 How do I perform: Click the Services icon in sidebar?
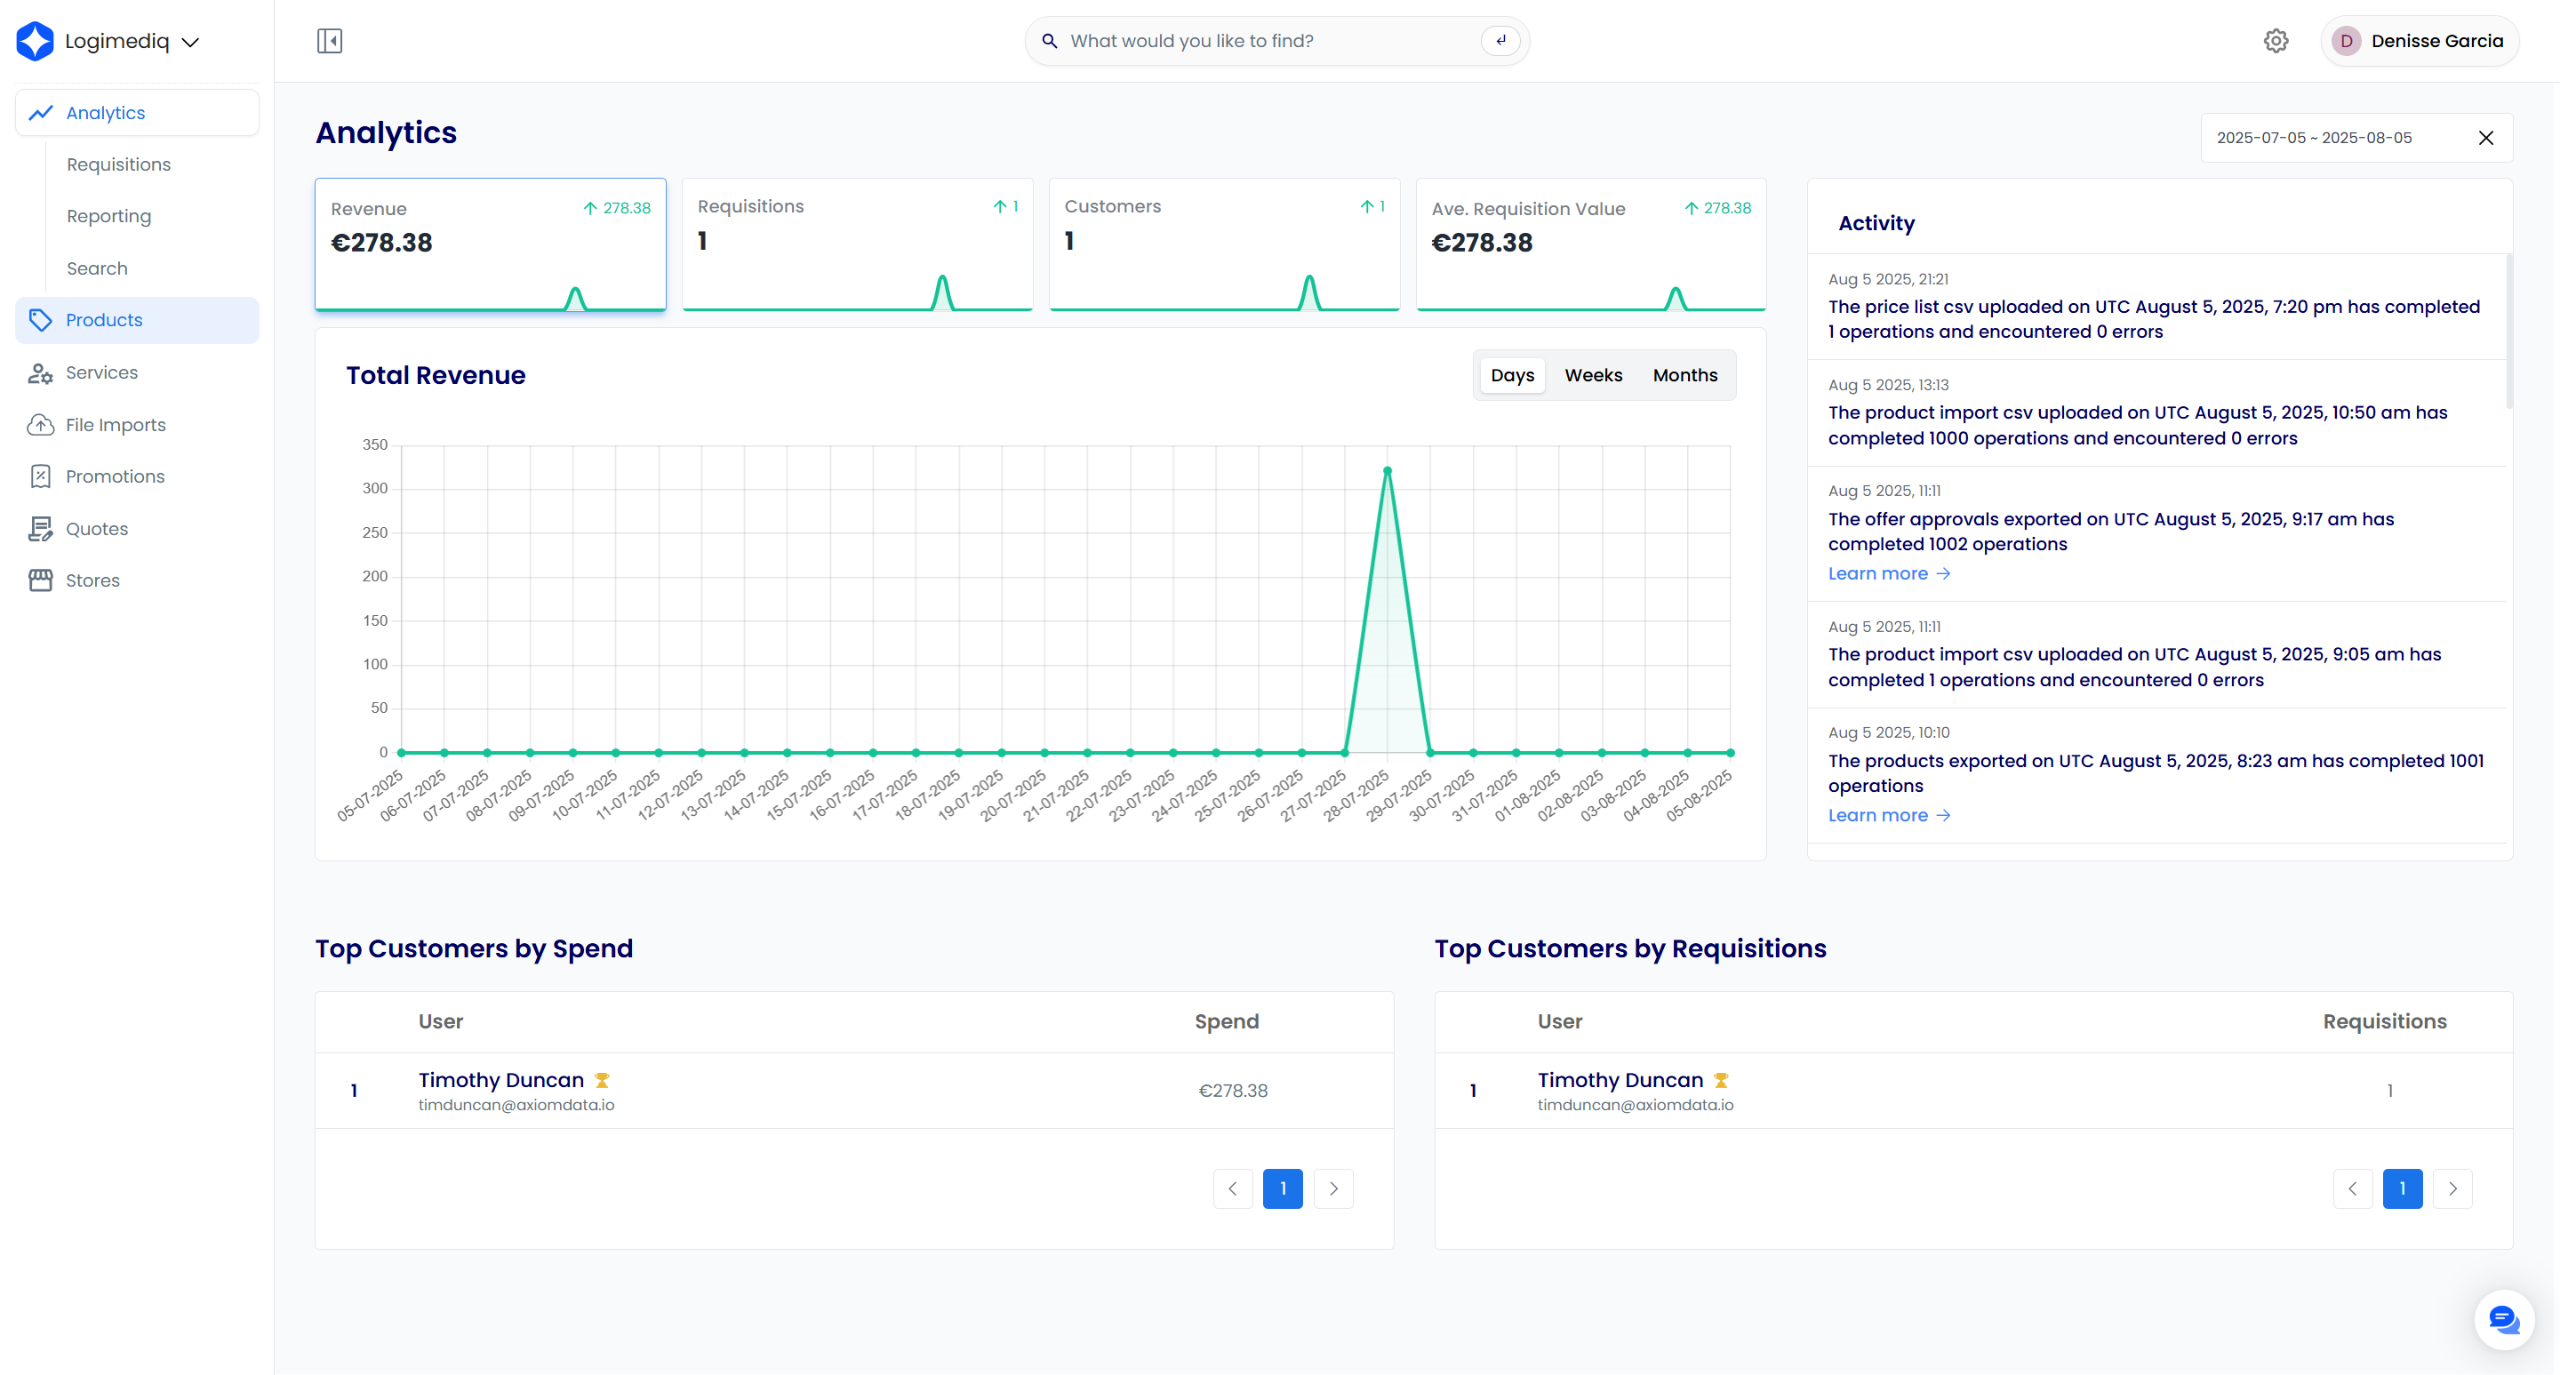click(40, 373)
